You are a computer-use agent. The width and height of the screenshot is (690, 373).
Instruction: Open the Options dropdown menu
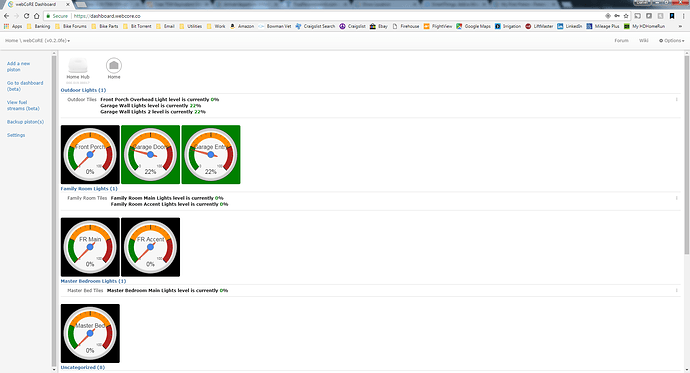point(672,40)
